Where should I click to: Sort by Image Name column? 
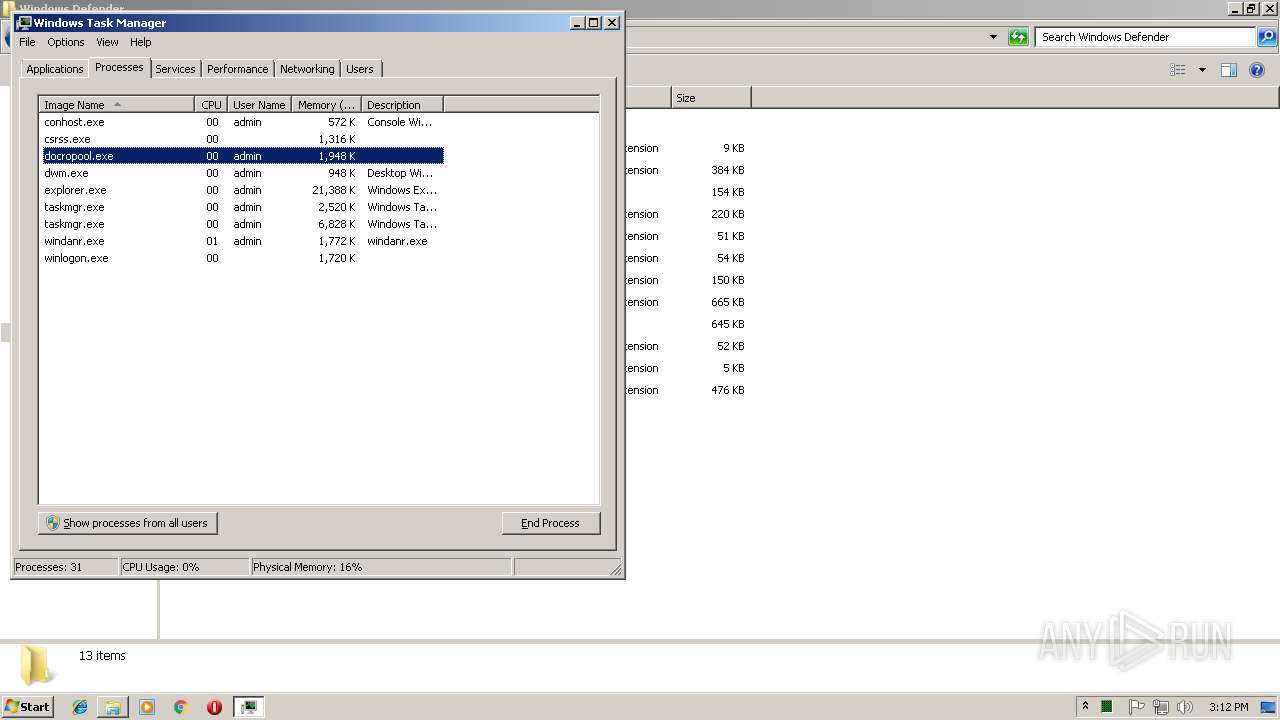pos(116,105)
